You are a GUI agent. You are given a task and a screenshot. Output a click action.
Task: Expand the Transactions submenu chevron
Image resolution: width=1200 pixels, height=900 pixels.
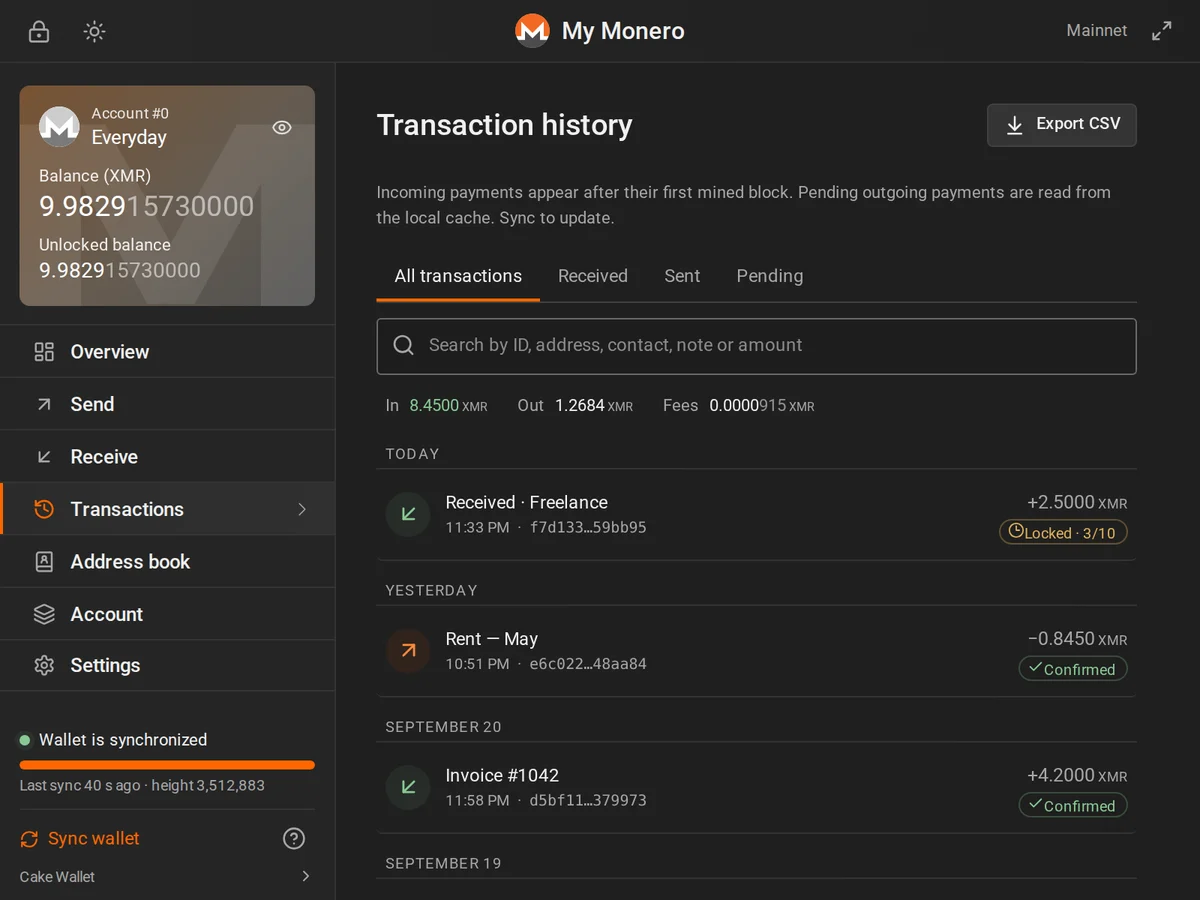pos(302,509)
